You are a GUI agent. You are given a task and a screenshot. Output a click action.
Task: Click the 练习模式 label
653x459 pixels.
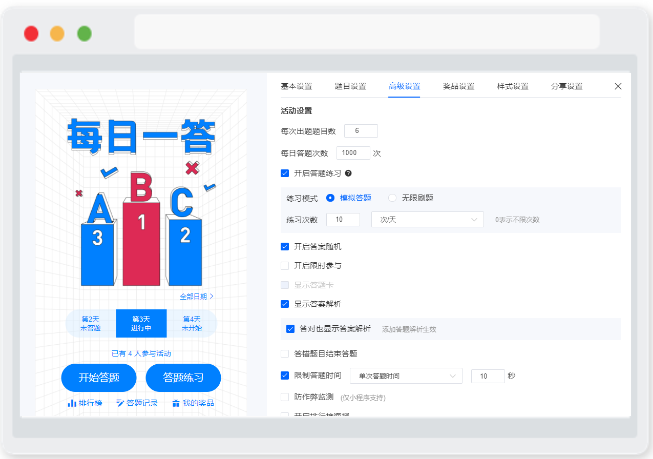[x=302, y=198]
